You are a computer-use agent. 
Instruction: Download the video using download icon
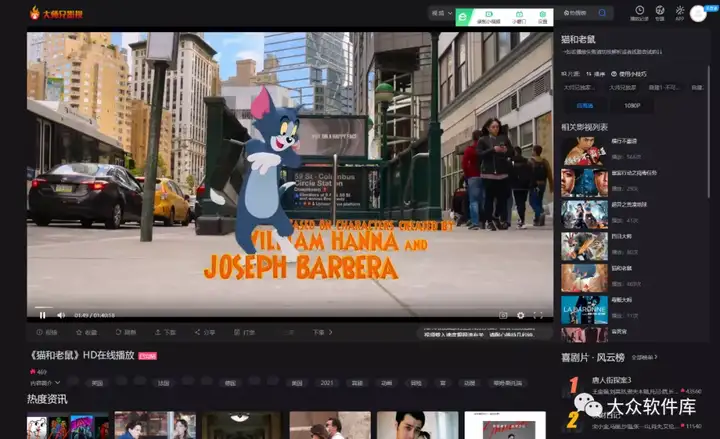point(158,332)
